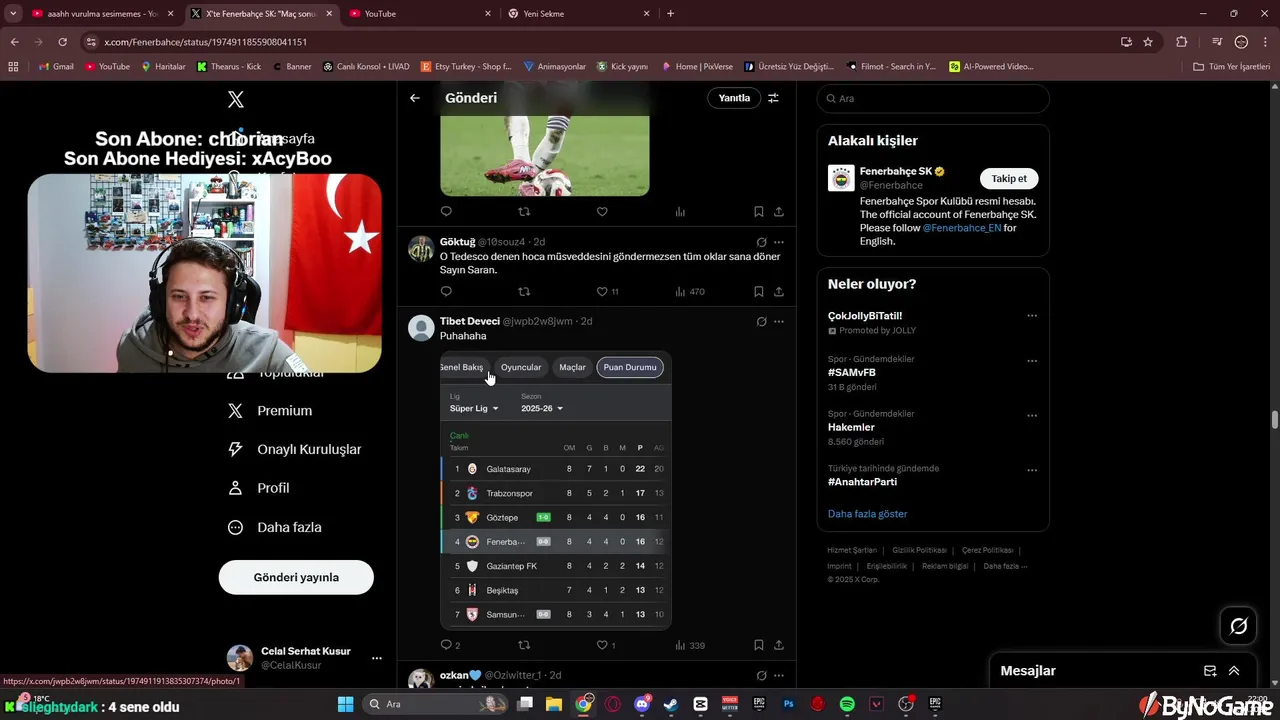1280x720 pixels.
Task: View analytics showing 470 on Göktuğ's reply
Action: click(690, 292)
